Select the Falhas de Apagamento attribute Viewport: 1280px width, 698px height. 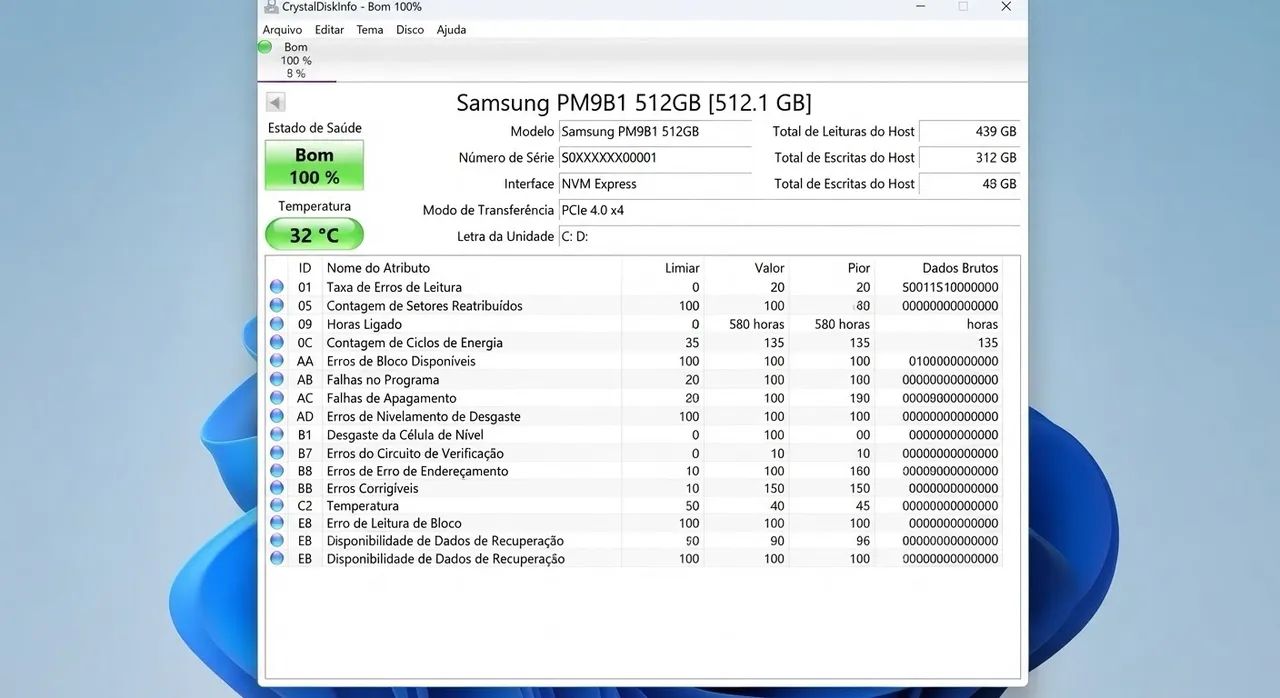click(x=390, y=398)
